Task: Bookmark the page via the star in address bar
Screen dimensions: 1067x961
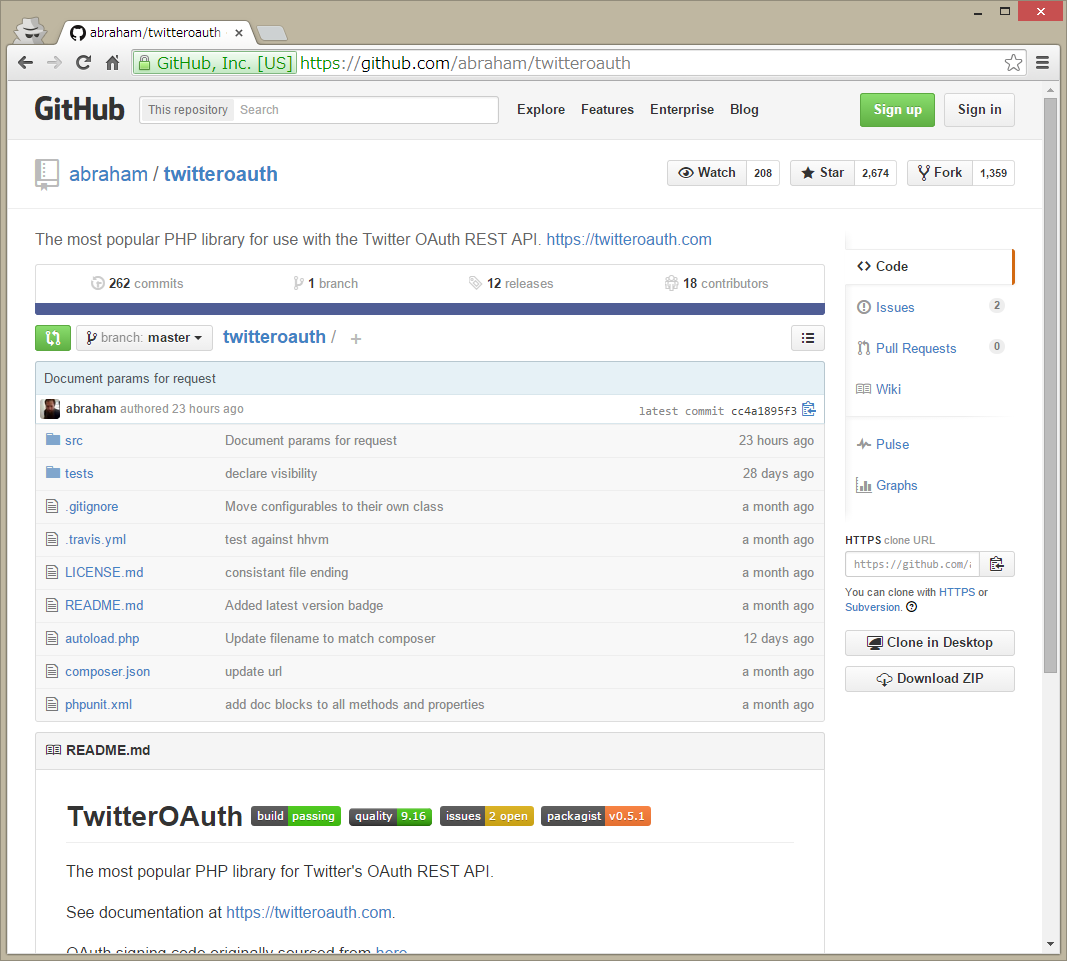Action: coord(1013,62)
